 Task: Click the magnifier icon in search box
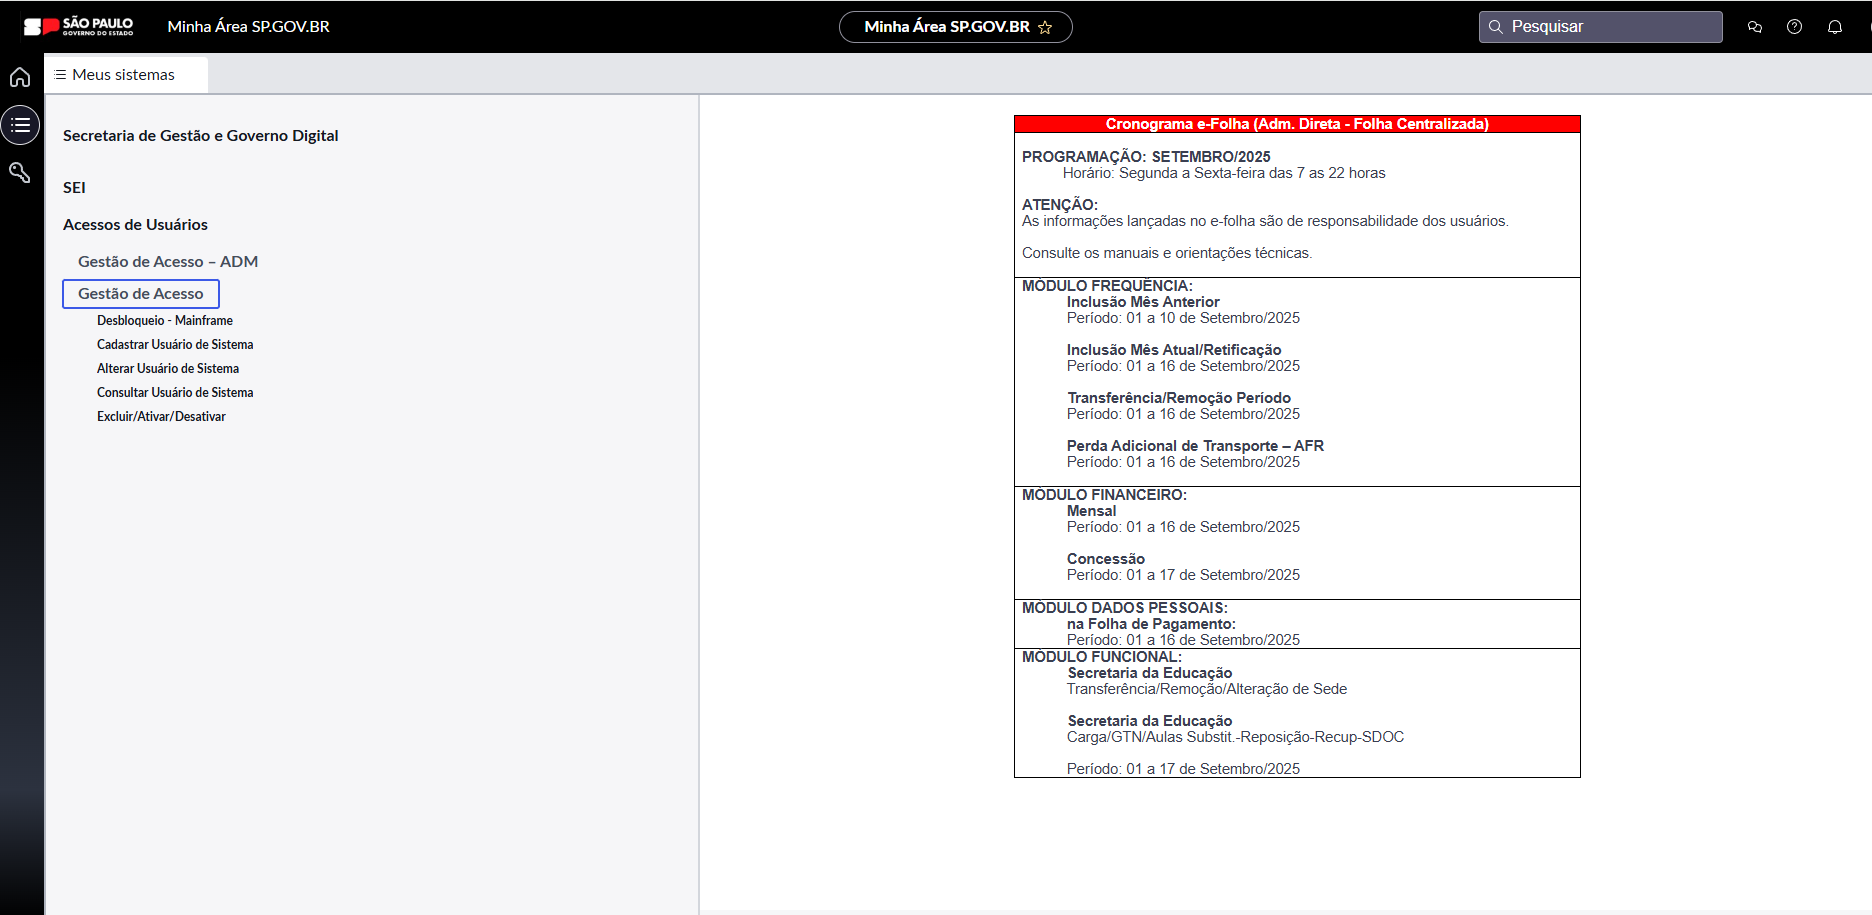click(x=1496, y=27)
